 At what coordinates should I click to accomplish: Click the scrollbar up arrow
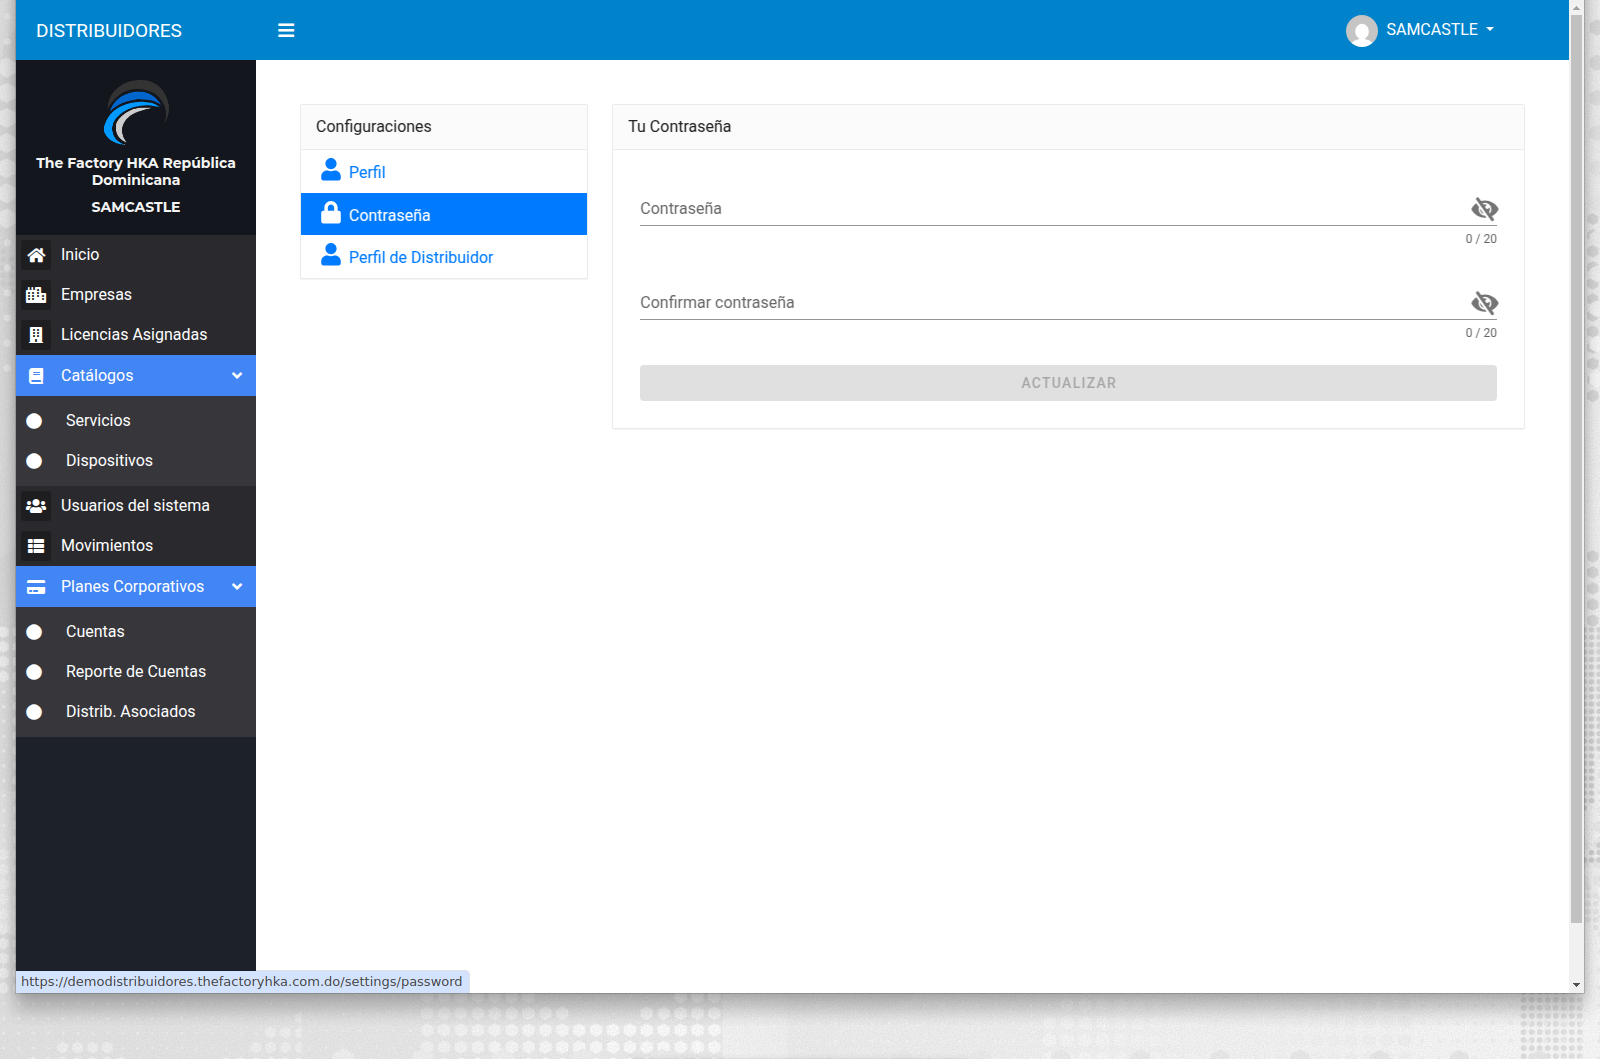(x=1577, y=7)
